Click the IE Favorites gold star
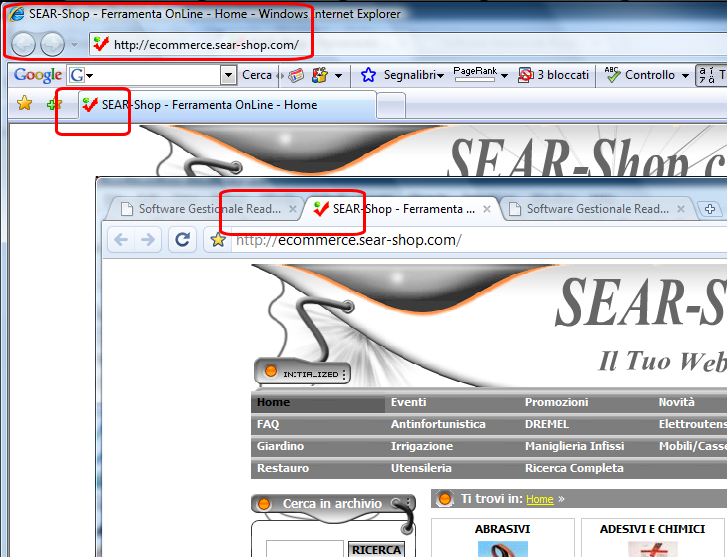Screen dimensions: 727x557 24,103
